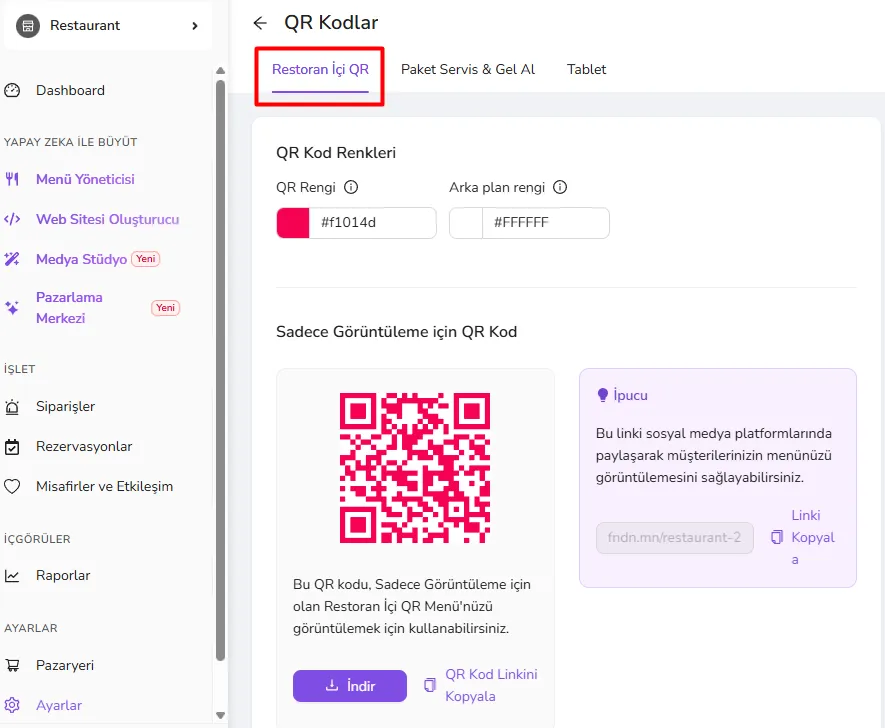Expand the Restaurant selector chevron
The width and height of the screenshot is (885, 728).
(195, 26)
